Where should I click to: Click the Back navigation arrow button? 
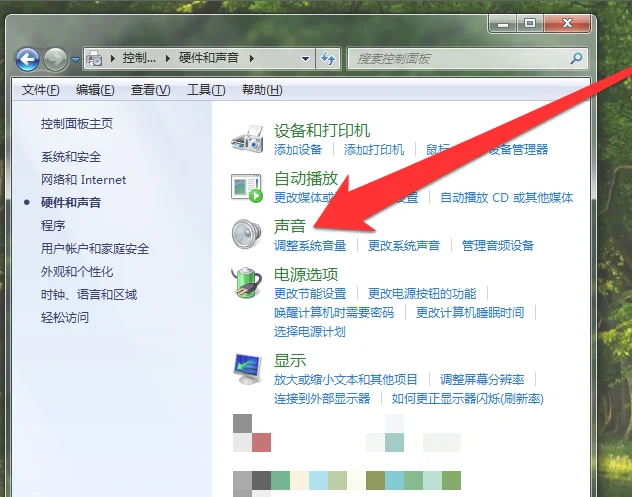(x=28, y=60)
